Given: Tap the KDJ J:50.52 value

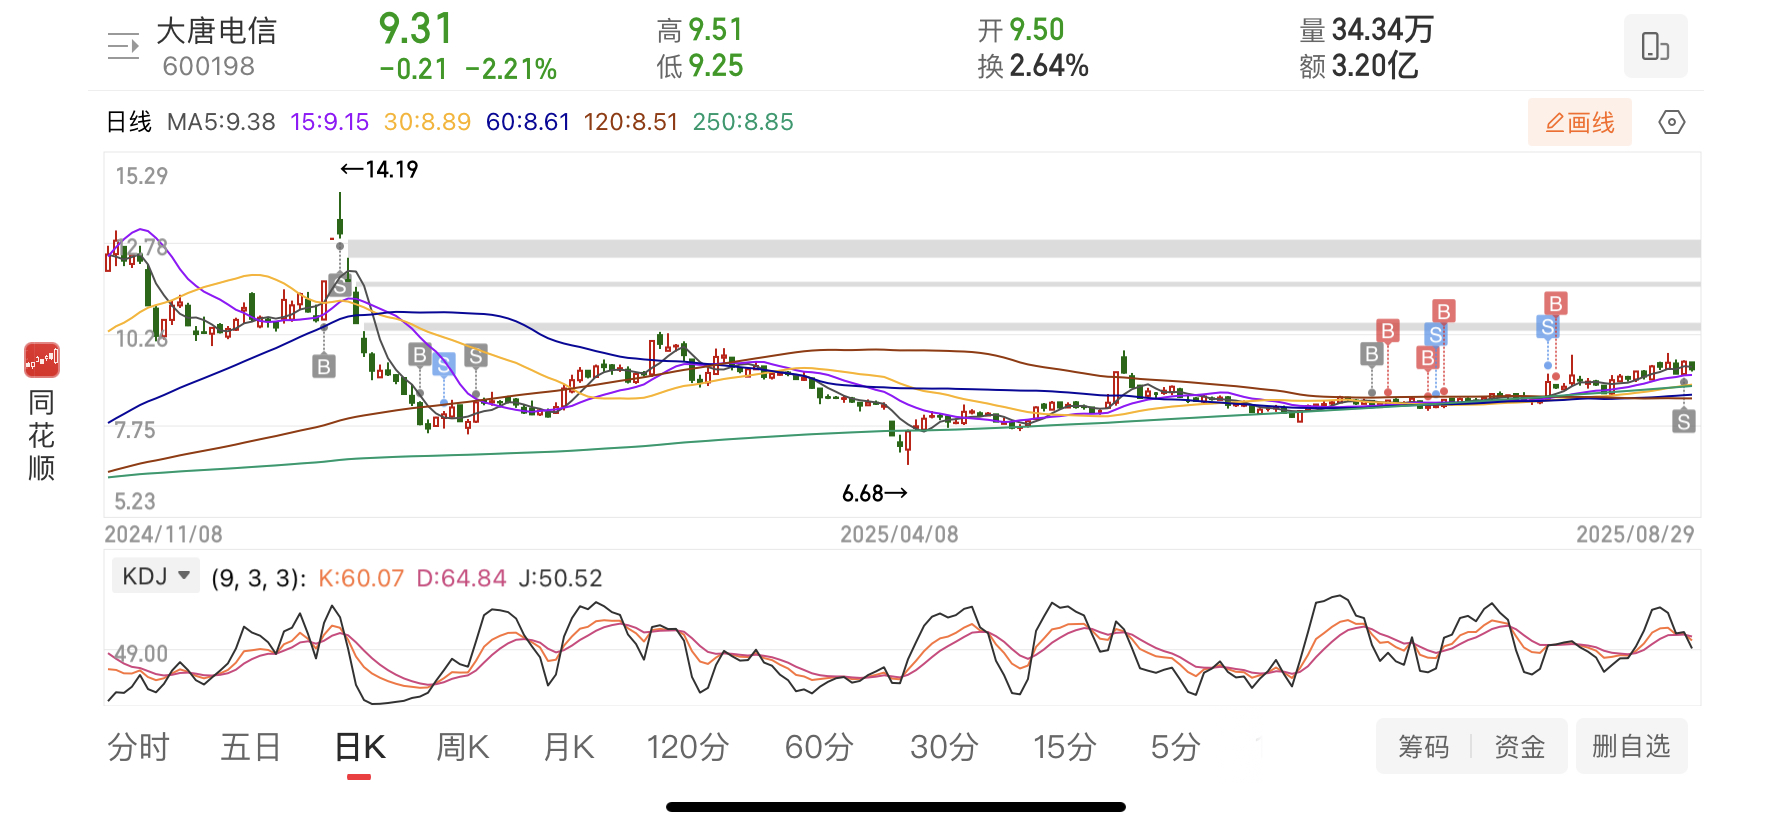Looking at the screenshot, I should pyautogui.click(x=560, y=578).
